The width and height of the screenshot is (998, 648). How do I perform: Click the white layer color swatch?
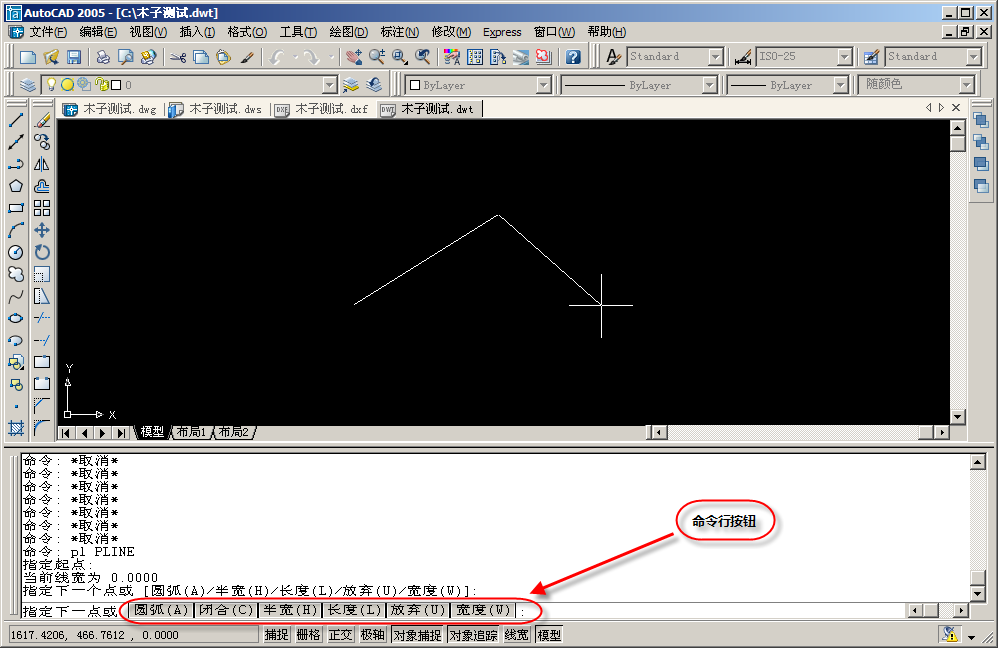point(116,85)
